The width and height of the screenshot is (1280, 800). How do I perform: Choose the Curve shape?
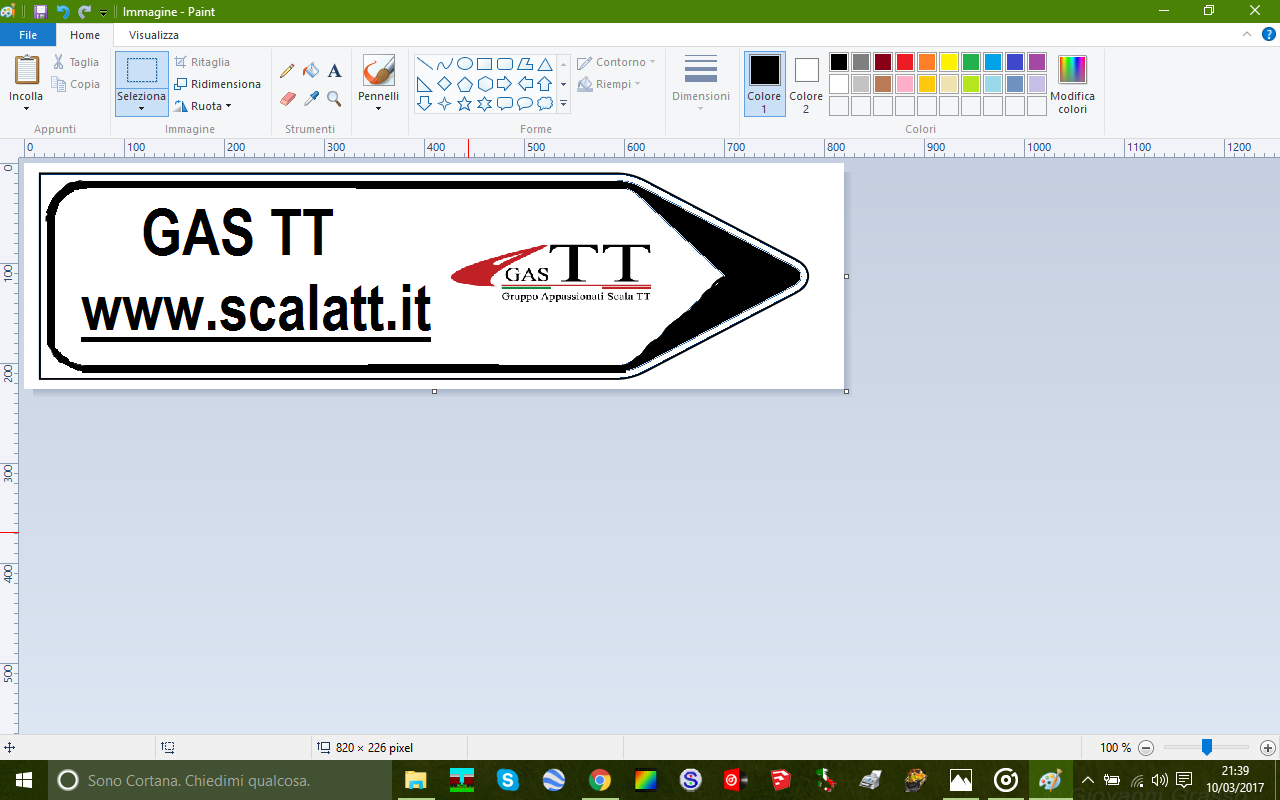[x=444, y=64]
